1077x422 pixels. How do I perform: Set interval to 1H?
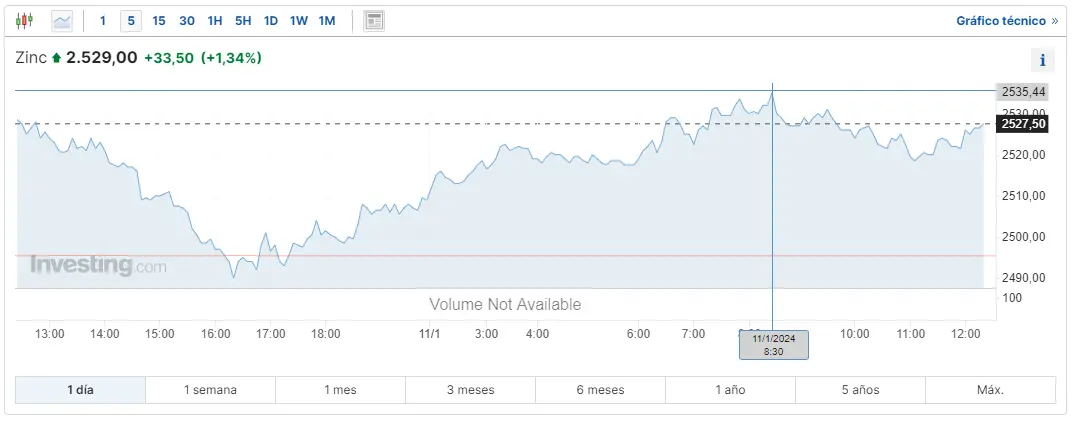(215, 20)
